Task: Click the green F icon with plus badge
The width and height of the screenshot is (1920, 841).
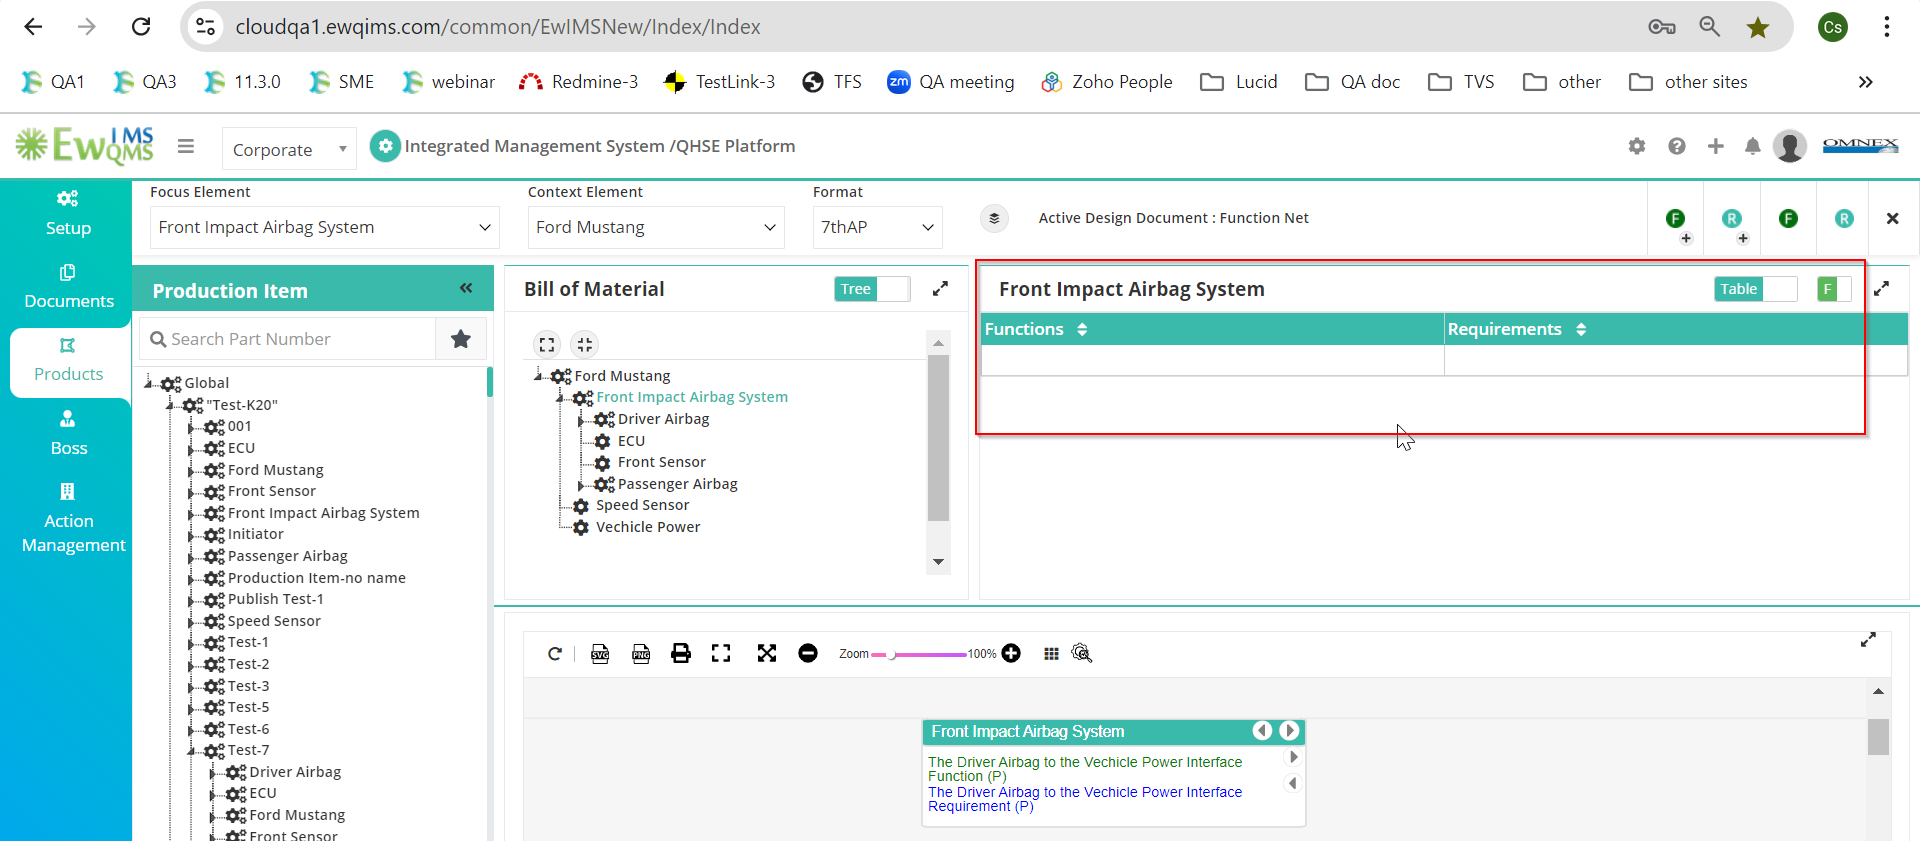Action: (1677, 221)
